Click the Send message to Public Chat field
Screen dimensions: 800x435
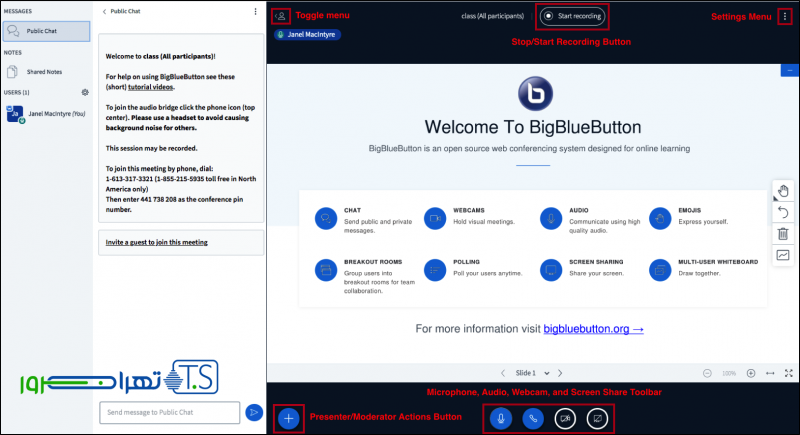coord(170,412)
